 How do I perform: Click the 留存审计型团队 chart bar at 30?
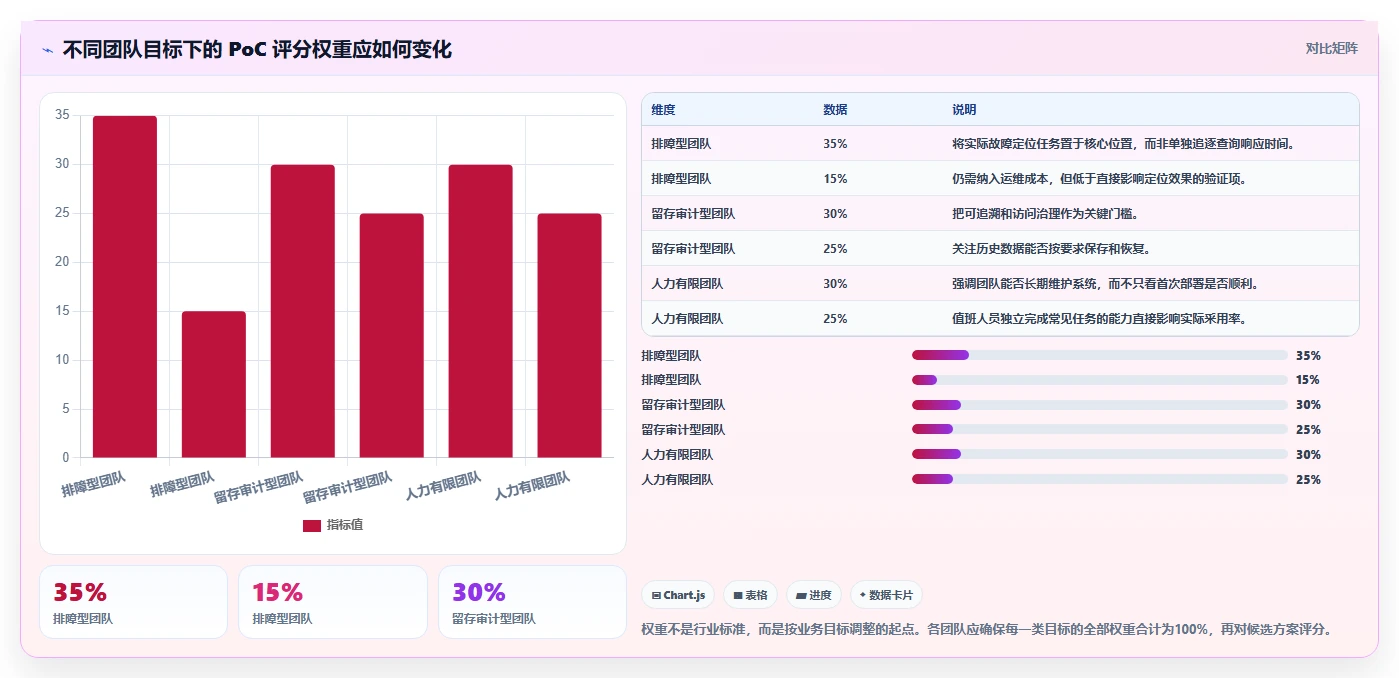pos(303,311)
